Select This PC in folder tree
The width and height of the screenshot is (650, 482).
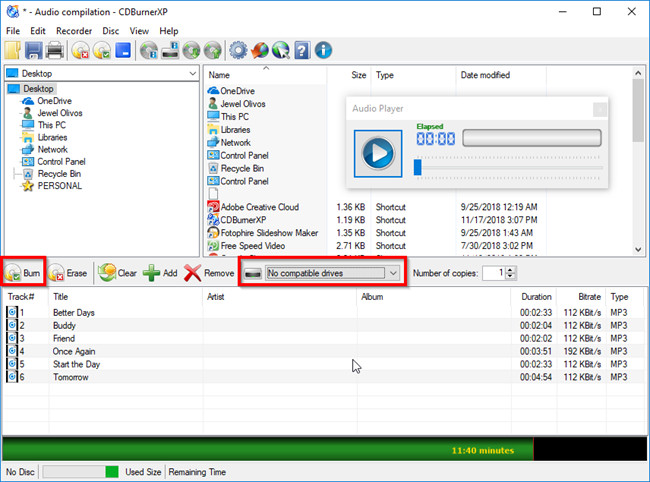[x=51, y=125]
